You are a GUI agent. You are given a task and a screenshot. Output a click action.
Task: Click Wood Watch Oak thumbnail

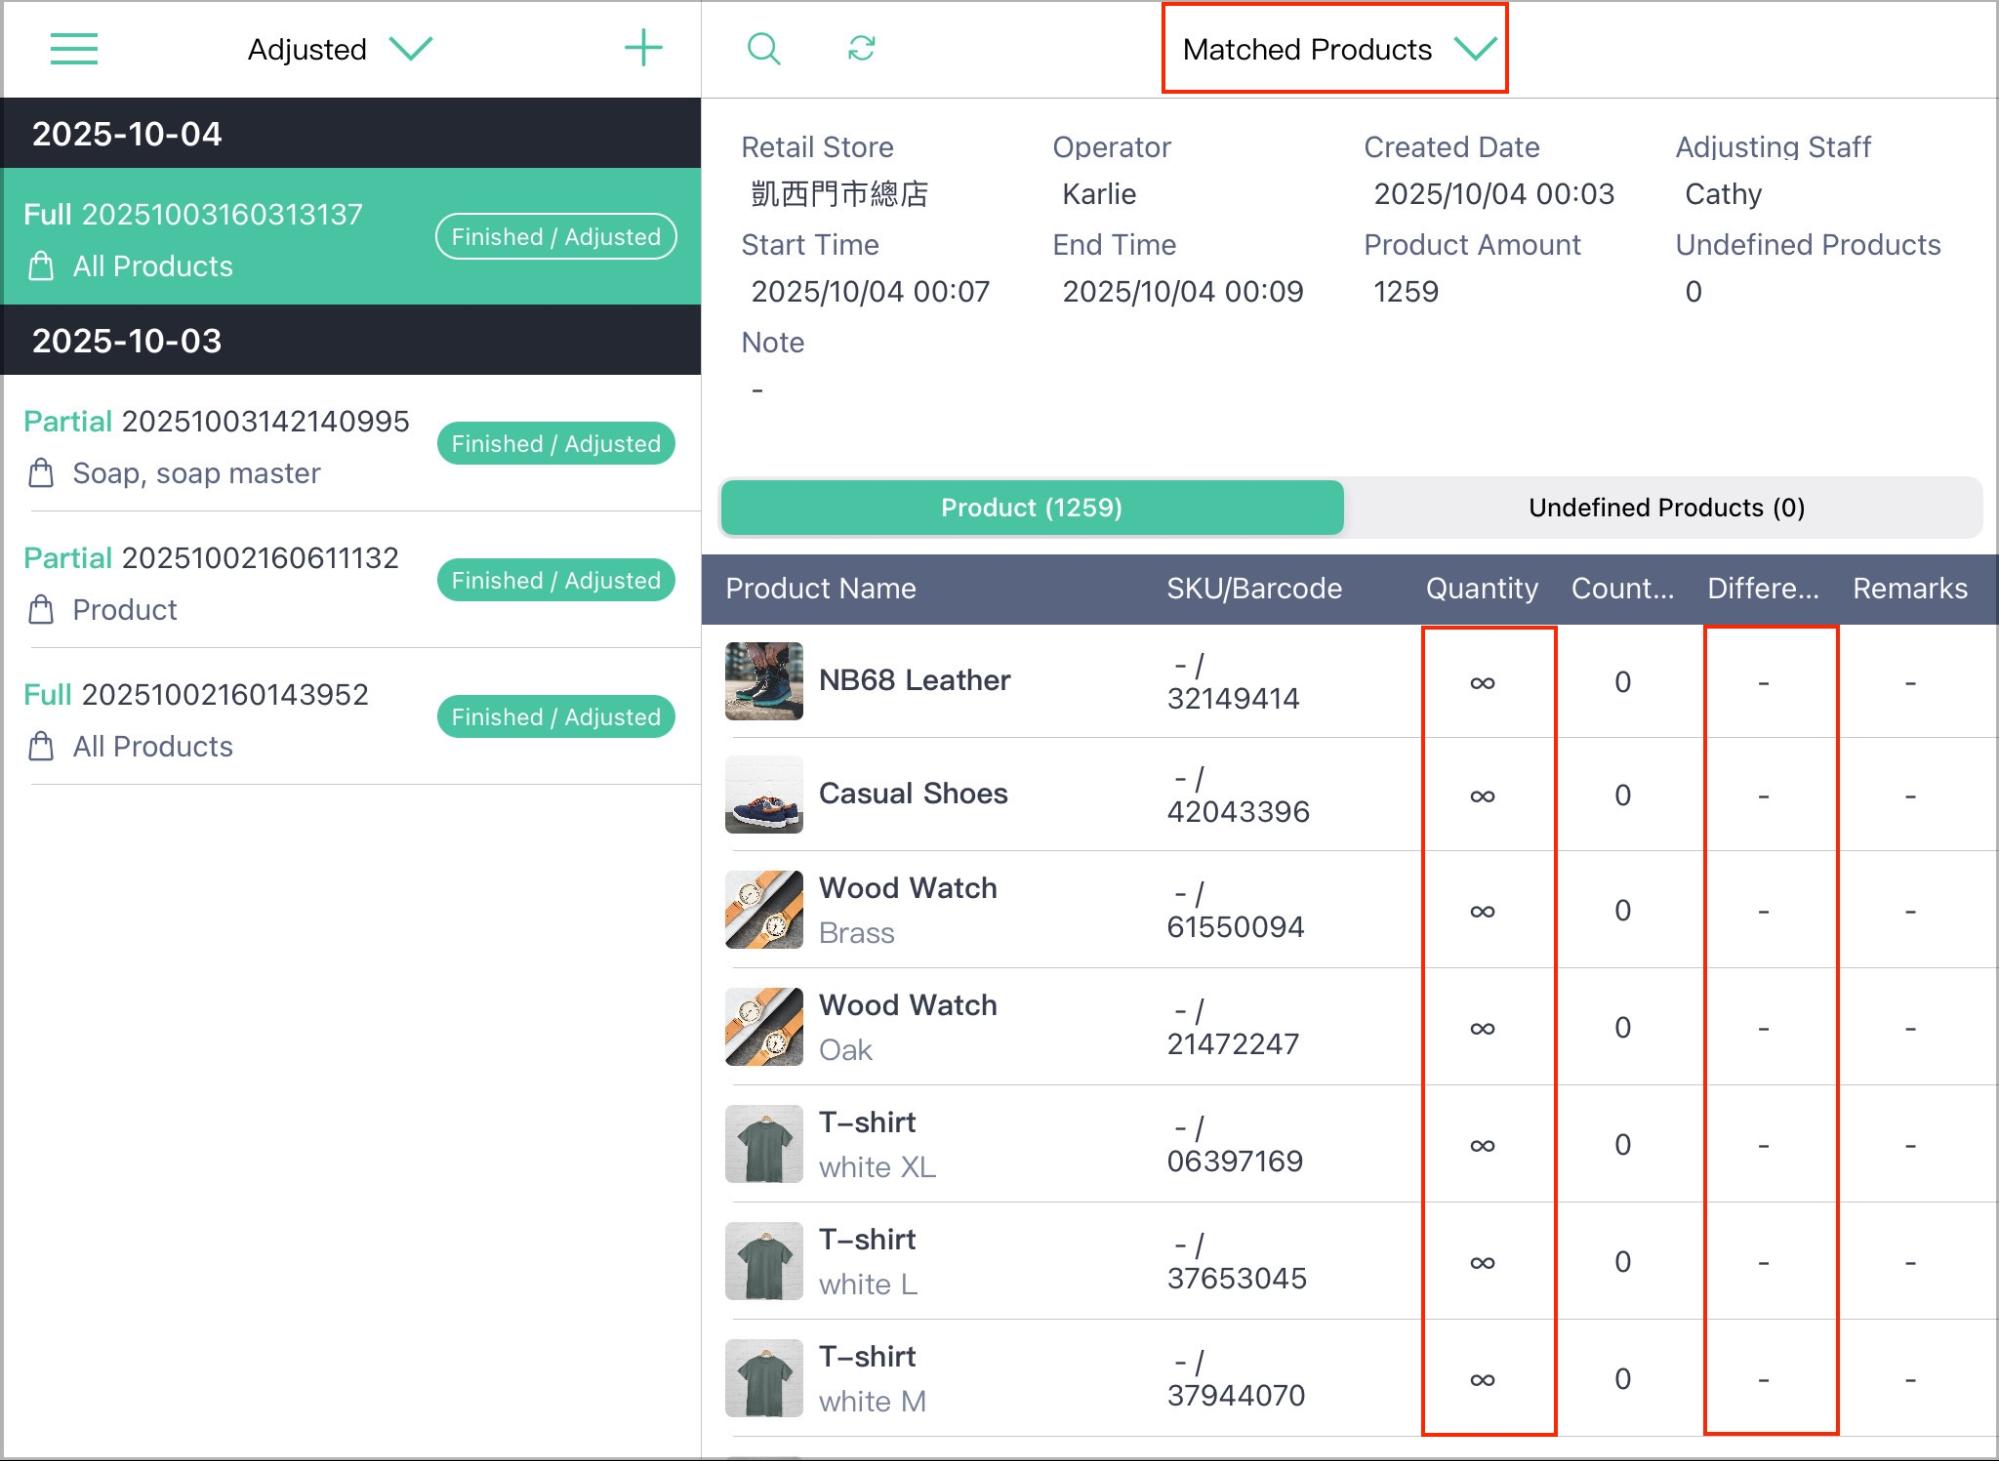764,1027
